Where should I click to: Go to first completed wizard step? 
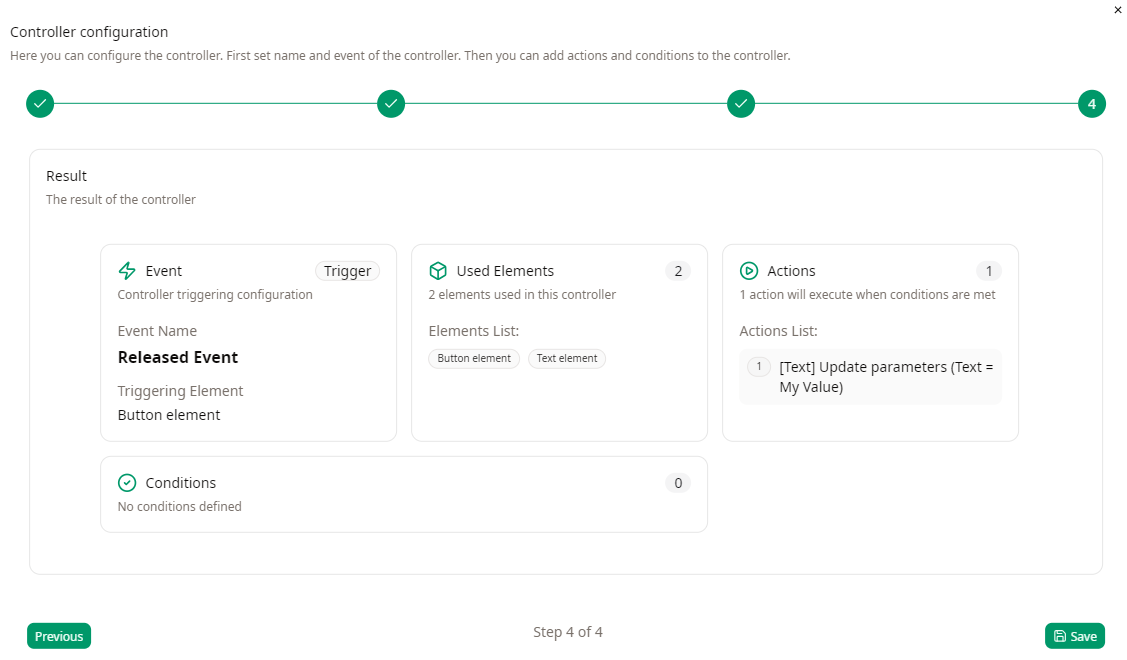40,104
